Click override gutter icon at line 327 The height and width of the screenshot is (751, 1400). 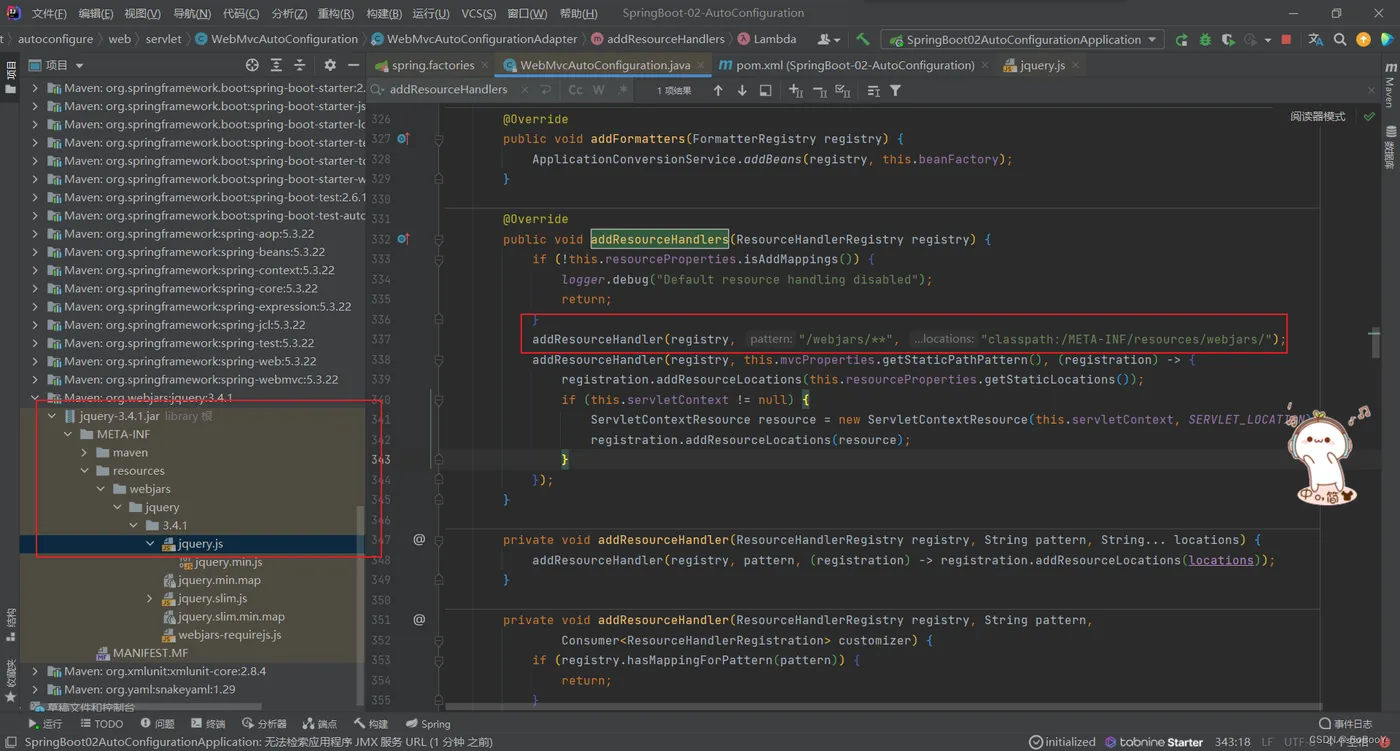(x=403, y=139)
